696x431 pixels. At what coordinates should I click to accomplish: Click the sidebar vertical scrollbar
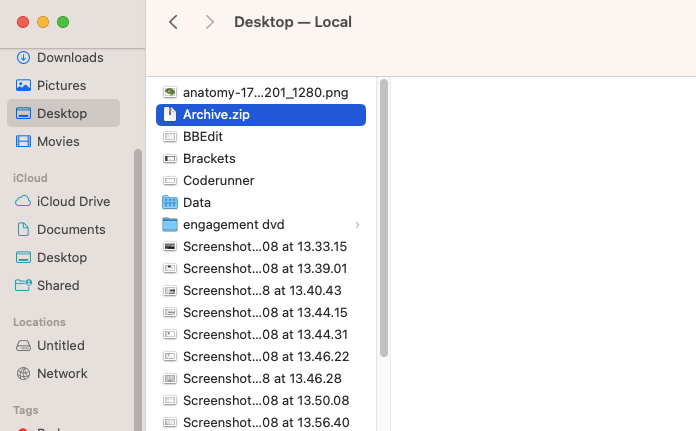coord(138,290)
